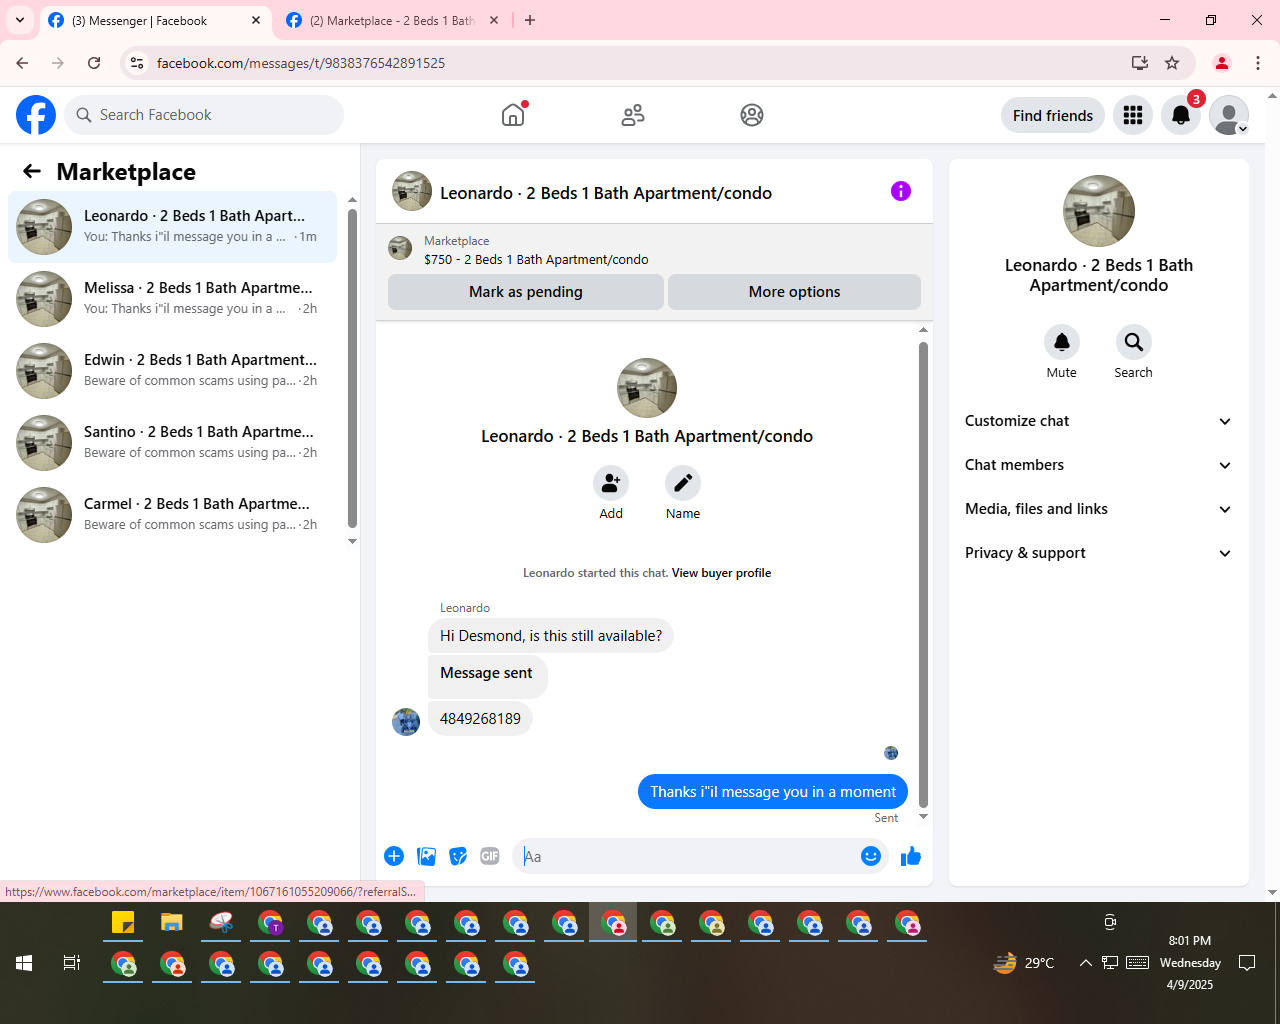
Task: Open Task View on the taskbar
Action: [72, 963]
